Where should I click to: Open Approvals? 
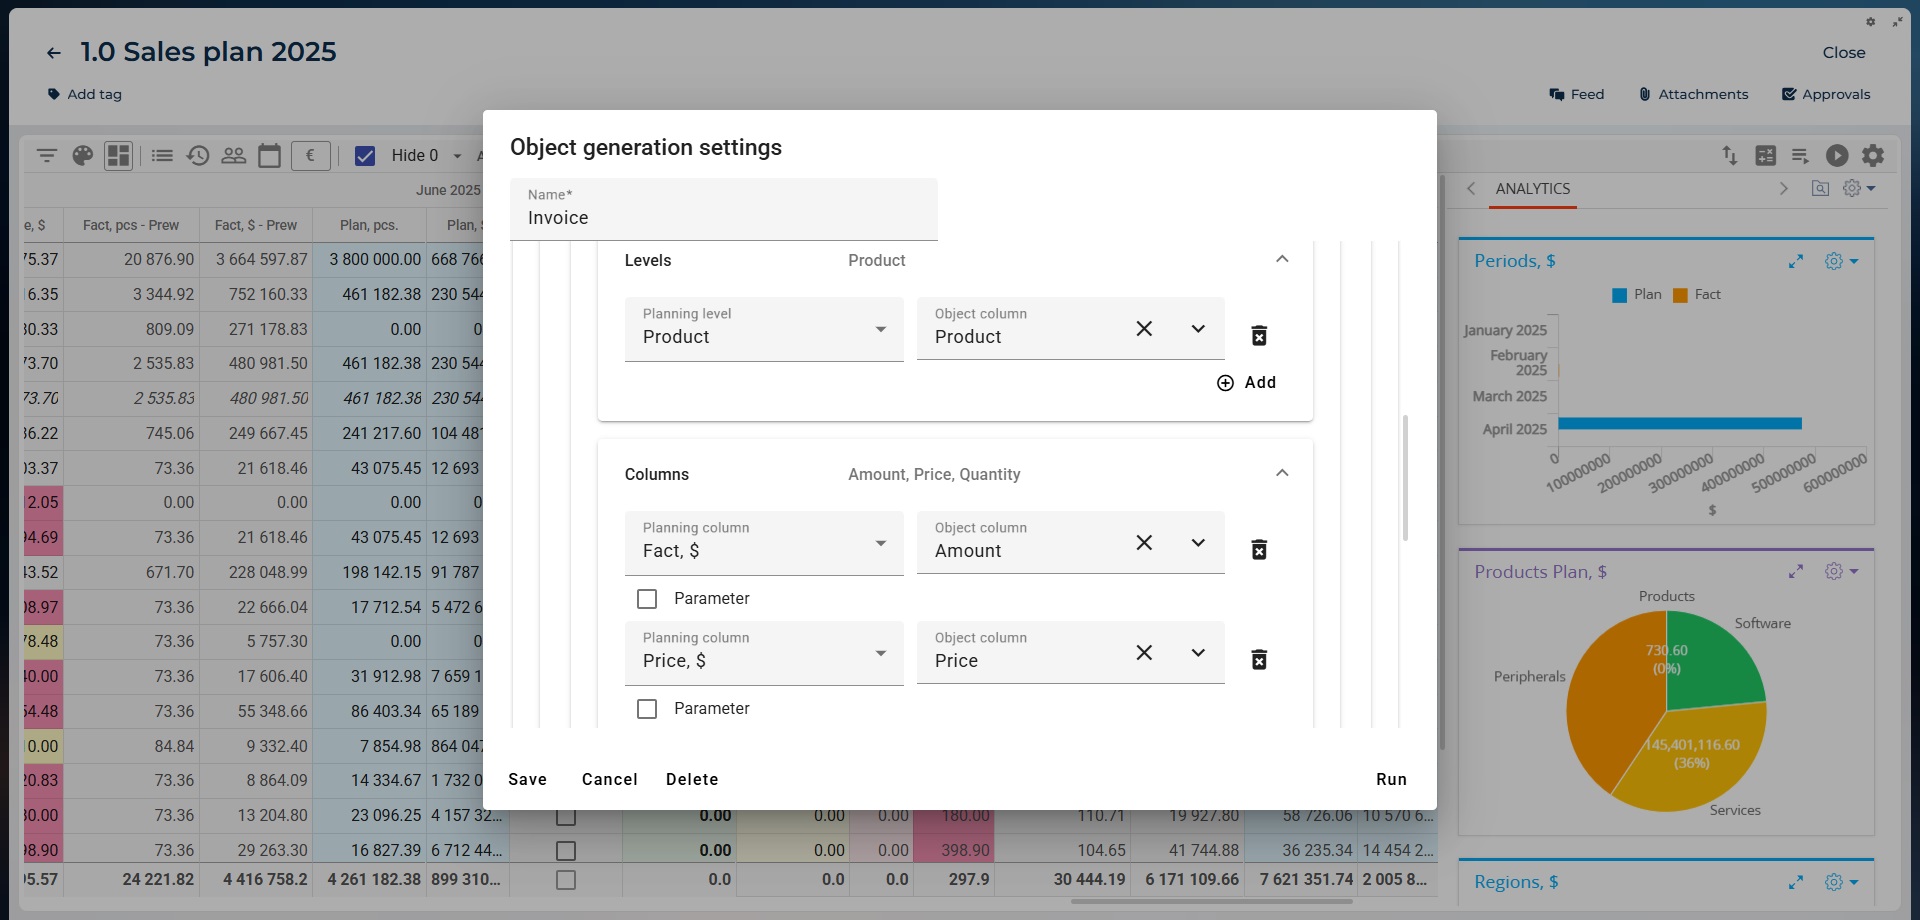[x=1826, y=94]
